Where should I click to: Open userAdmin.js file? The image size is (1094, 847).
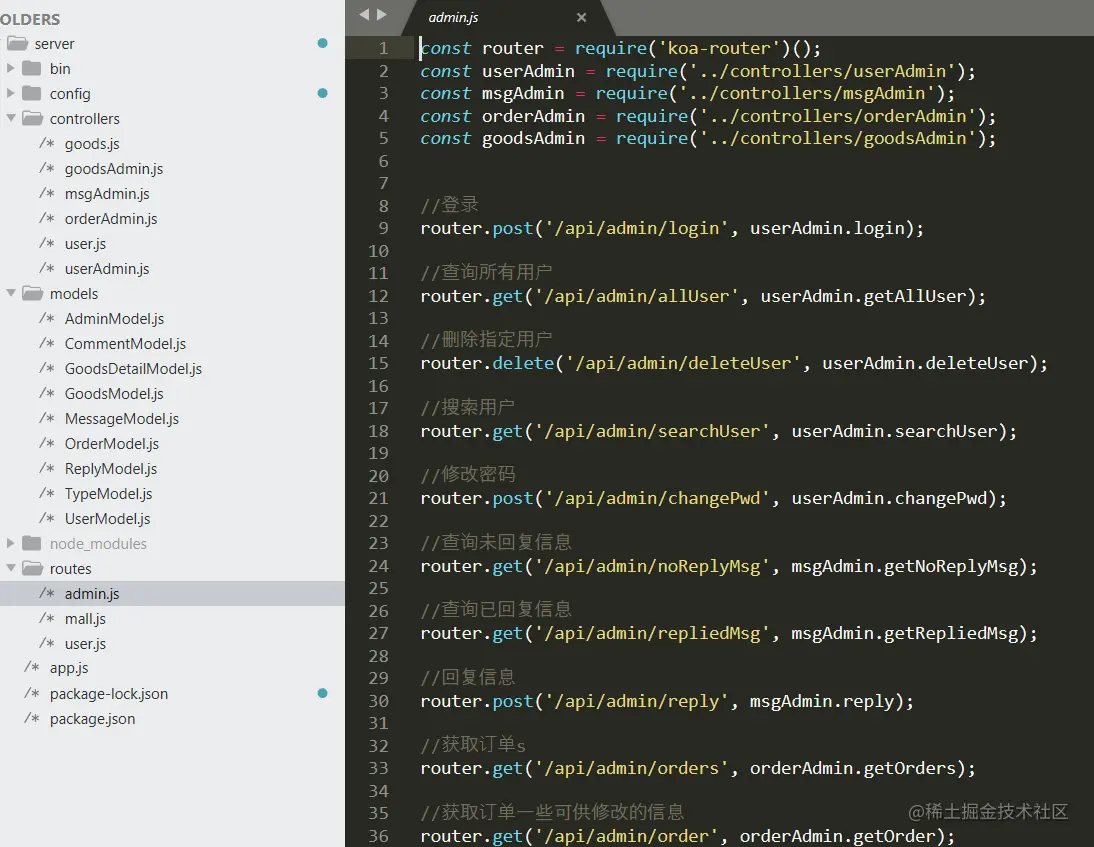point(107,269)
